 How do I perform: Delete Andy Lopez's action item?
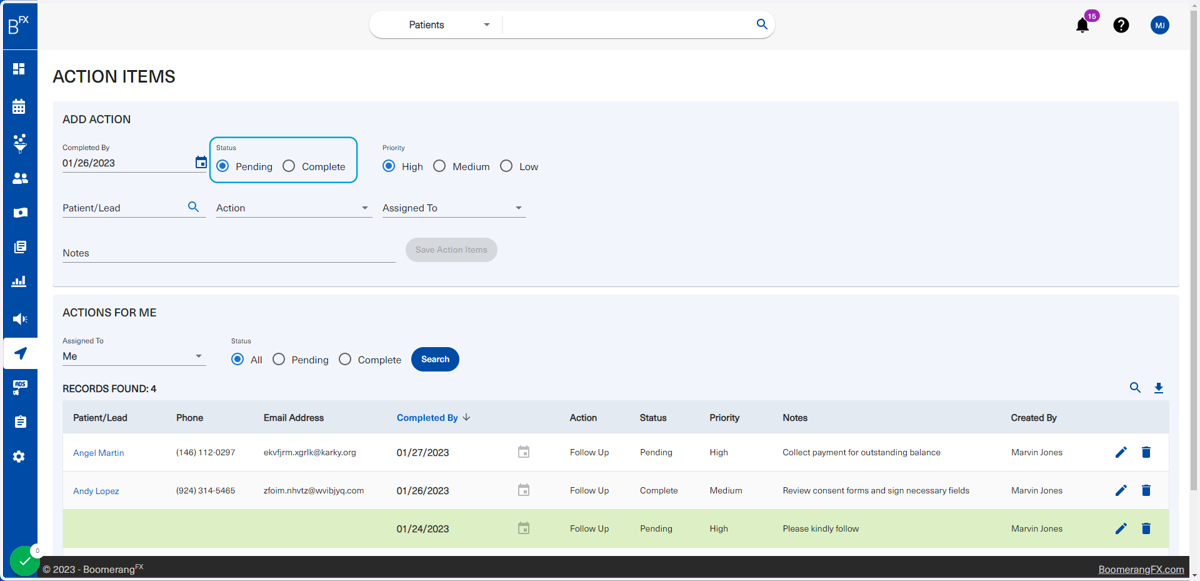[x=1146, y=490]
